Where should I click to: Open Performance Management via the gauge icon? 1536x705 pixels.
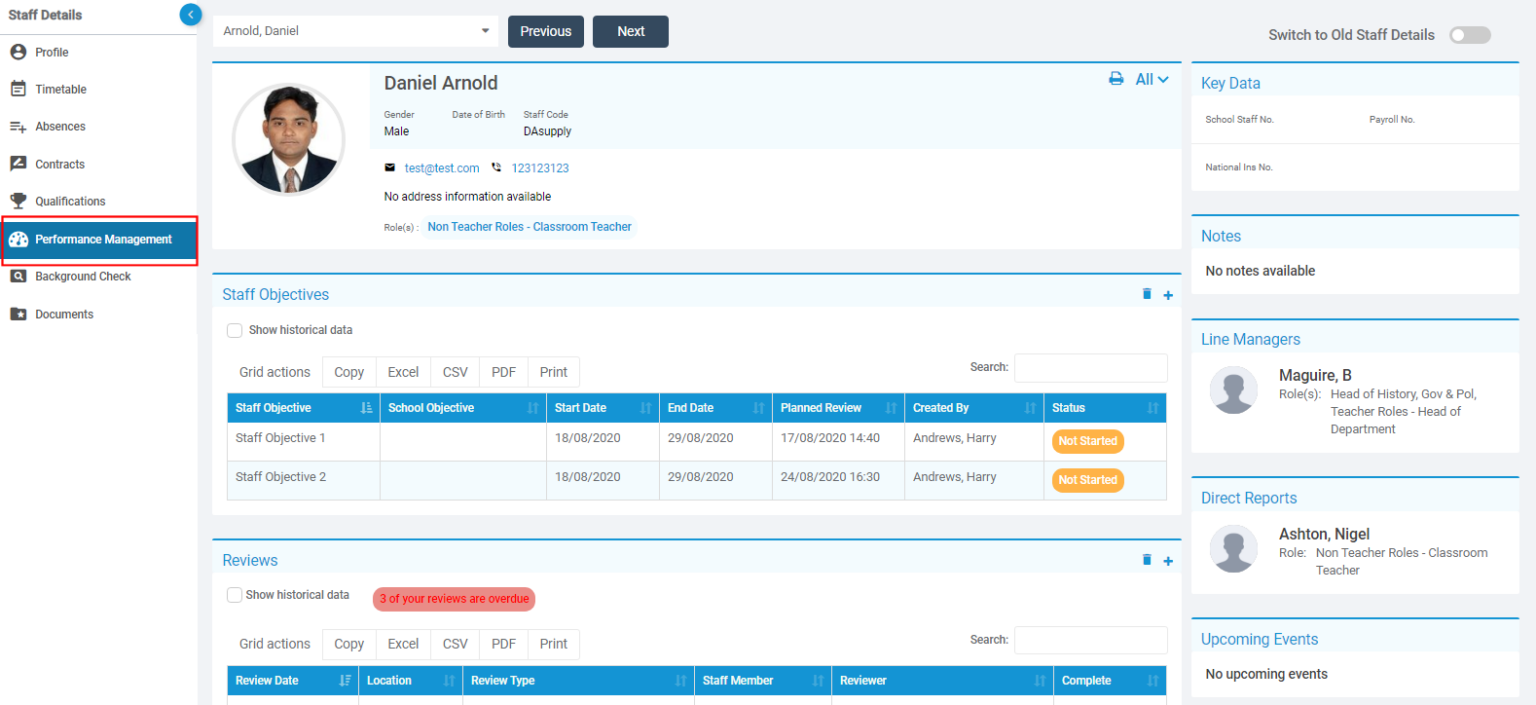point(20,240)
